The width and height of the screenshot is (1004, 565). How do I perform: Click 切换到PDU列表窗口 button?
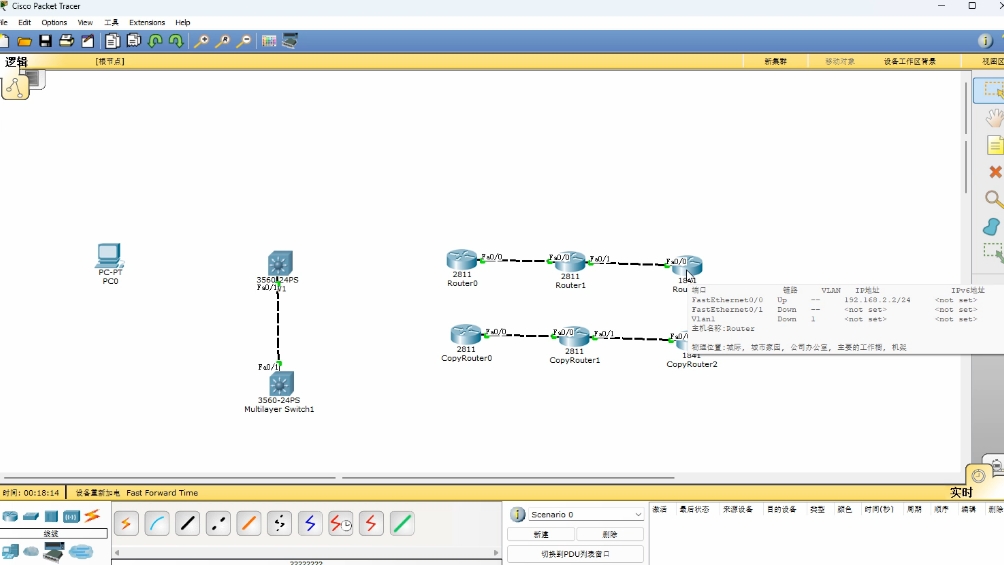575,554
